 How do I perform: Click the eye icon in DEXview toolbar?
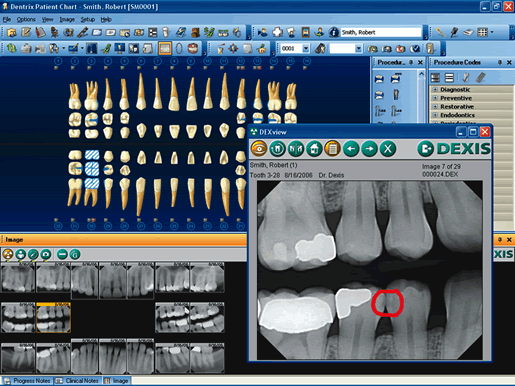[259, 149]
